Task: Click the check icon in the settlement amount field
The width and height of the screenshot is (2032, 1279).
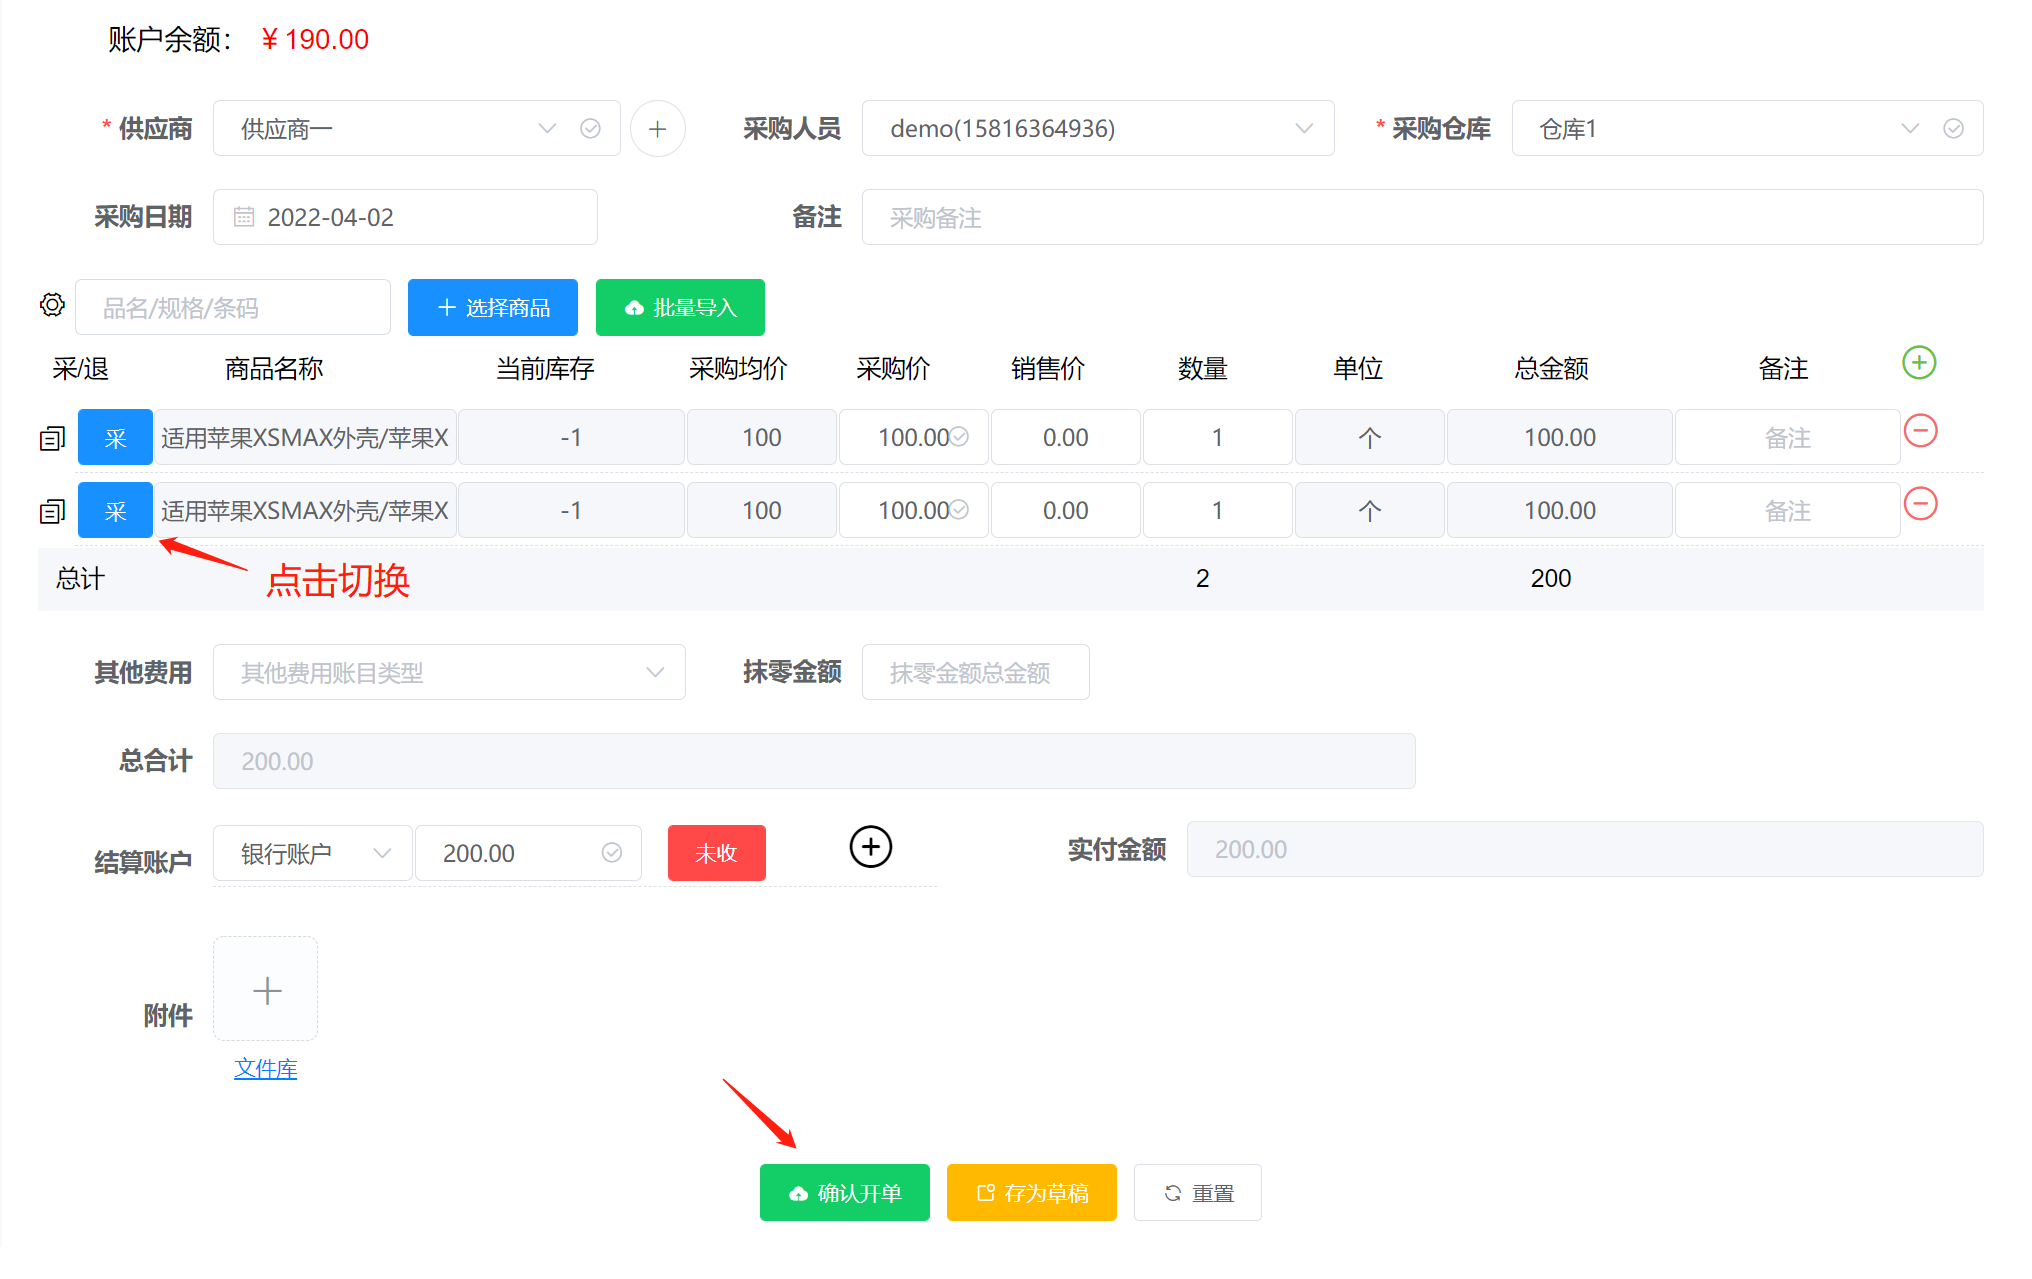Action: point(612,852)
